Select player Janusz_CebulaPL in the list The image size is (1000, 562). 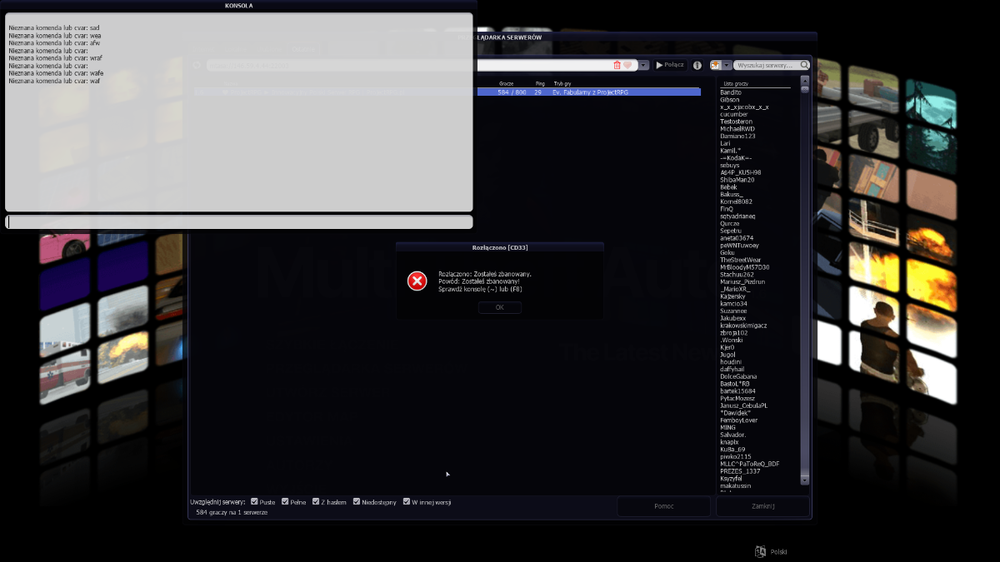click(744, 406)
